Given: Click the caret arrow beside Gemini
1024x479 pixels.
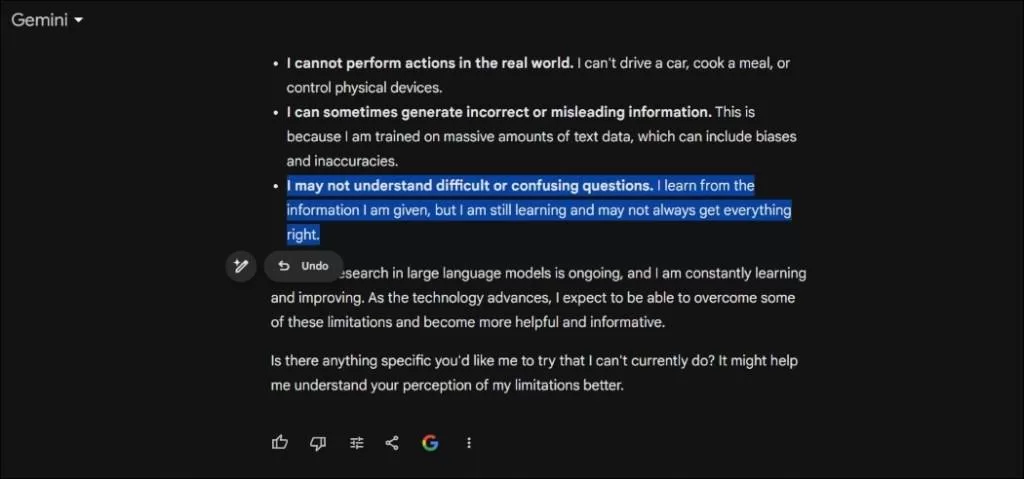Looking at the screenshot, I should click(78, 21).
